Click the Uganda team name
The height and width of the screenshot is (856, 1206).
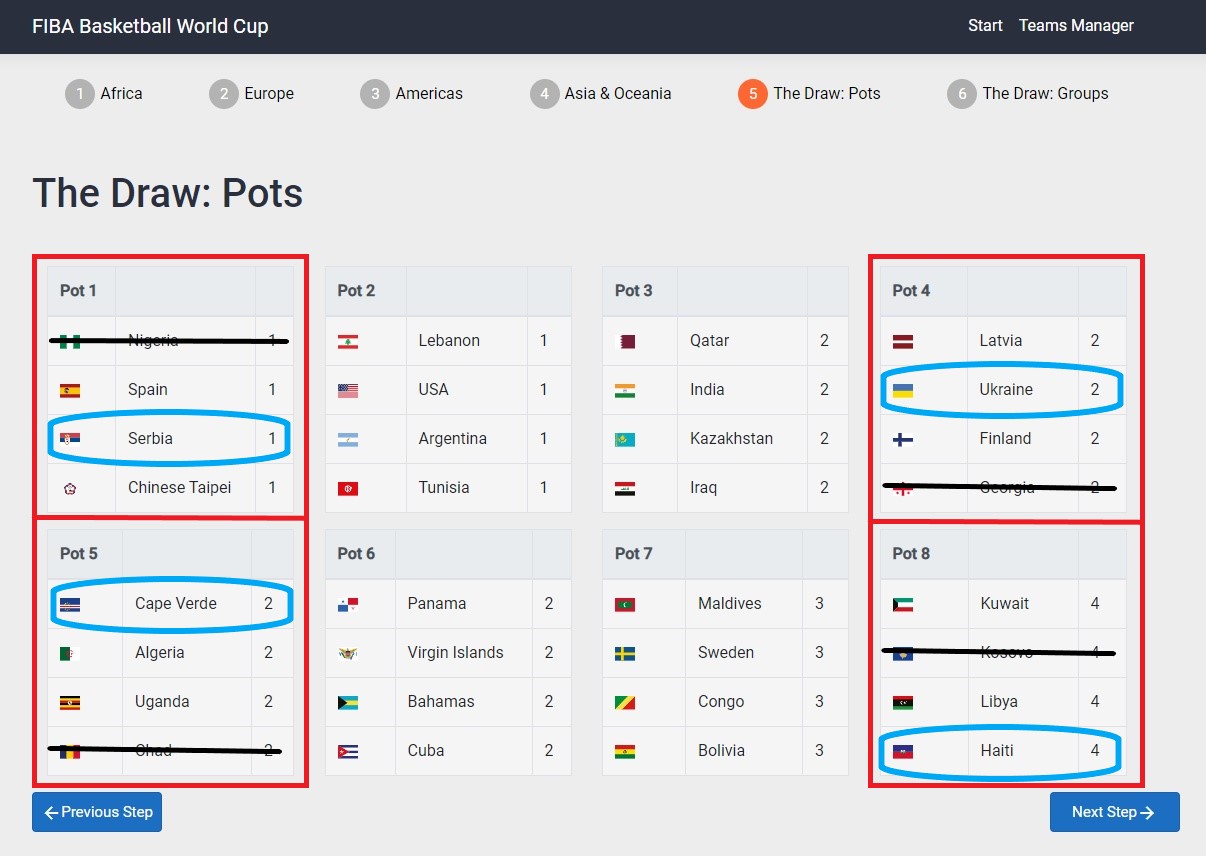(x=162, y=702)
